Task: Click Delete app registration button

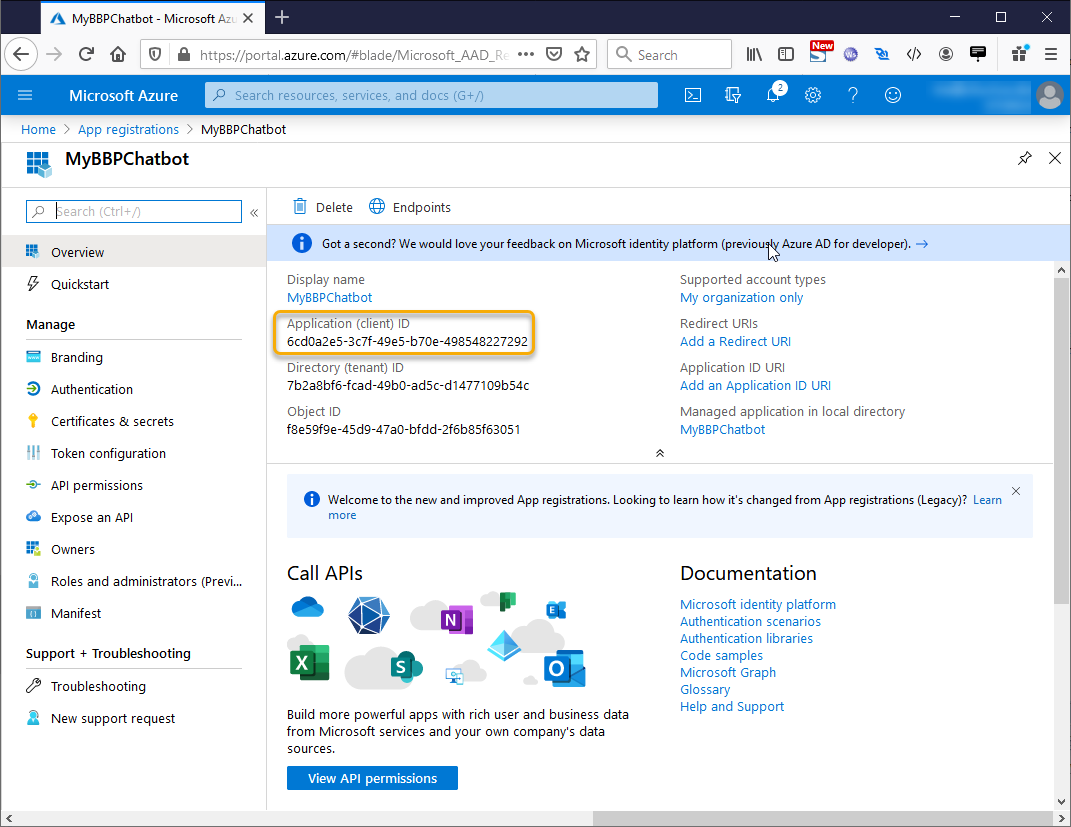Action: 322,207
